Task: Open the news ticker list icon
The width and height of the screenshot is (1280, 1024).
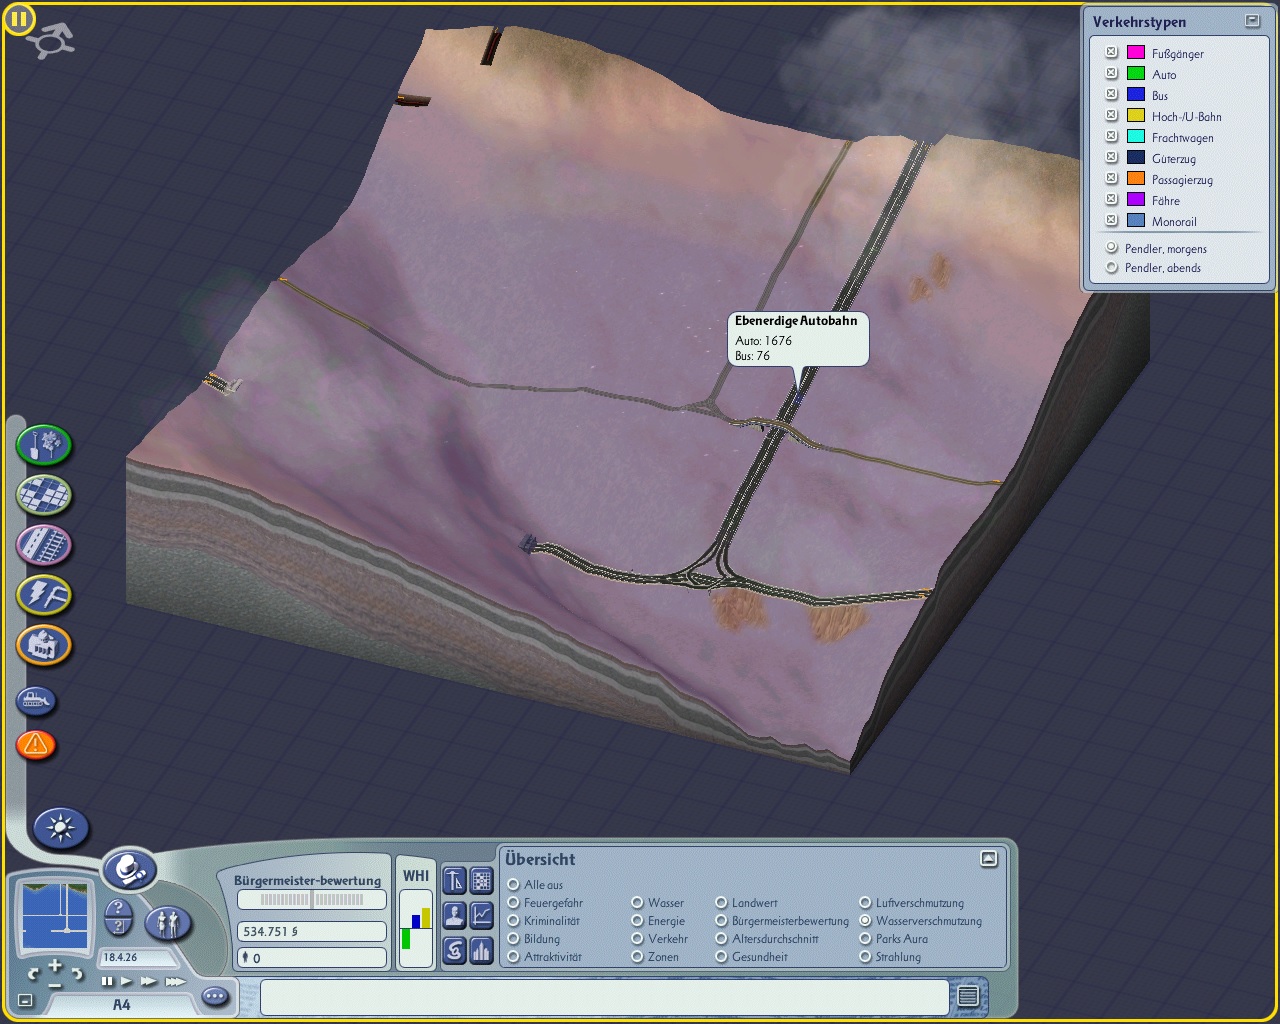Action: (x=967, y=996)
